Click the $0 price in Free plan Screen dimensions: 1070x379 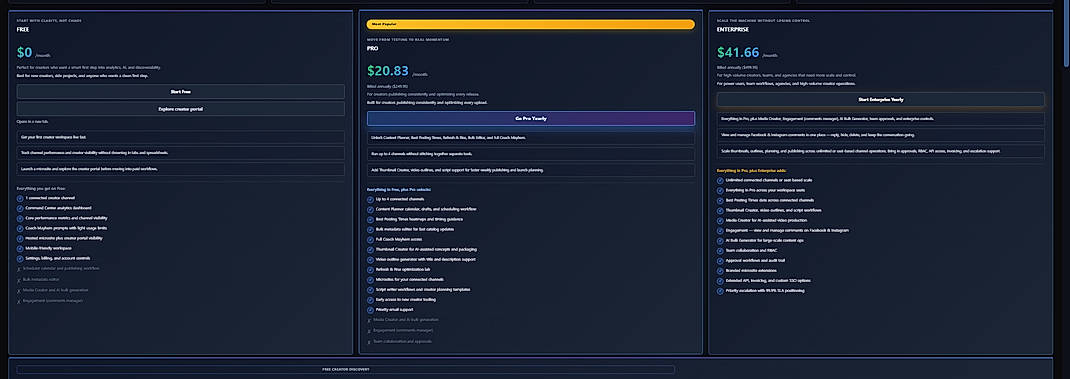25,53
